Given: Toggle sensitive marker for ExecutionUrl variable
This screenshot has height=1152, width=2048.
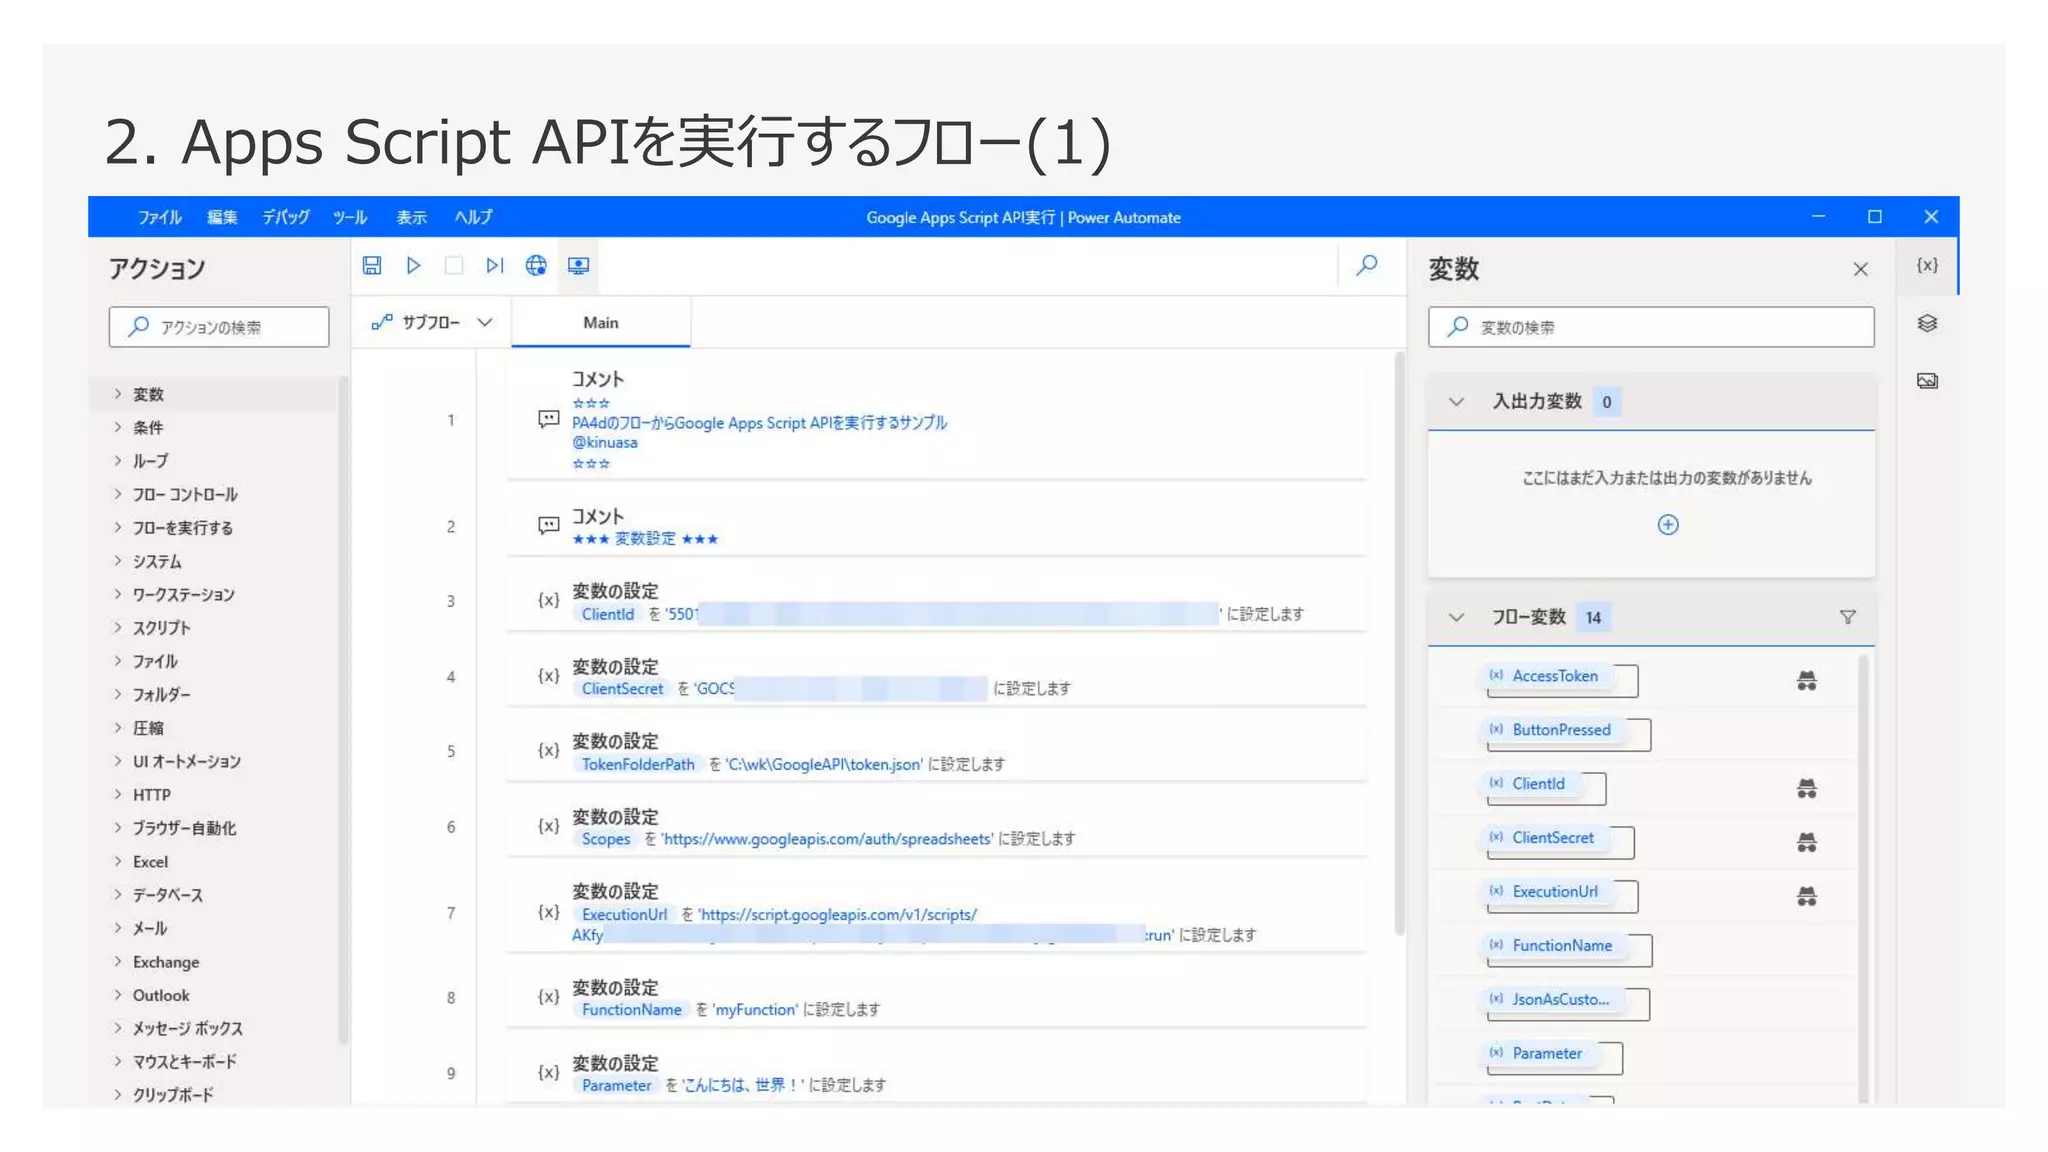Looking at the screenshot, I should point(1806,897).
